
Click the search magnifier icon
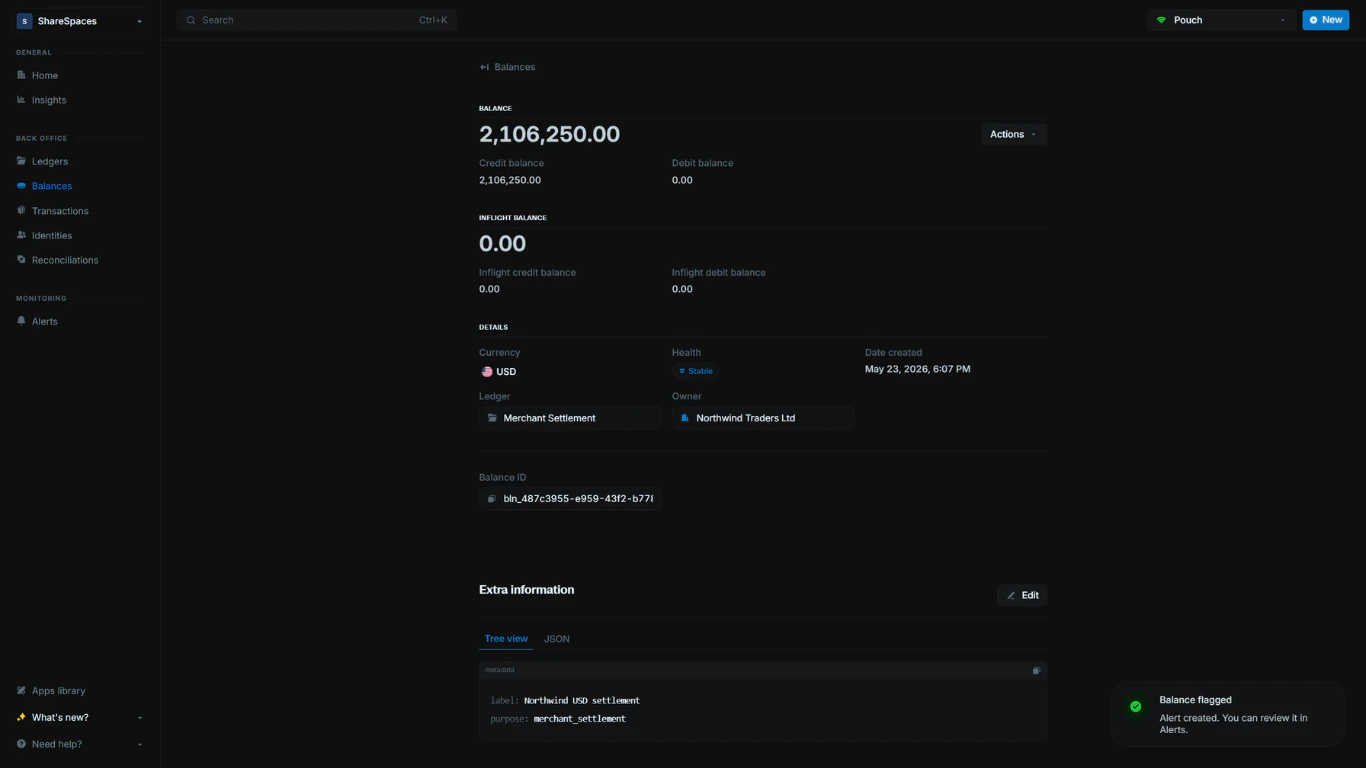pyautogui.click(x=191, y=20)
